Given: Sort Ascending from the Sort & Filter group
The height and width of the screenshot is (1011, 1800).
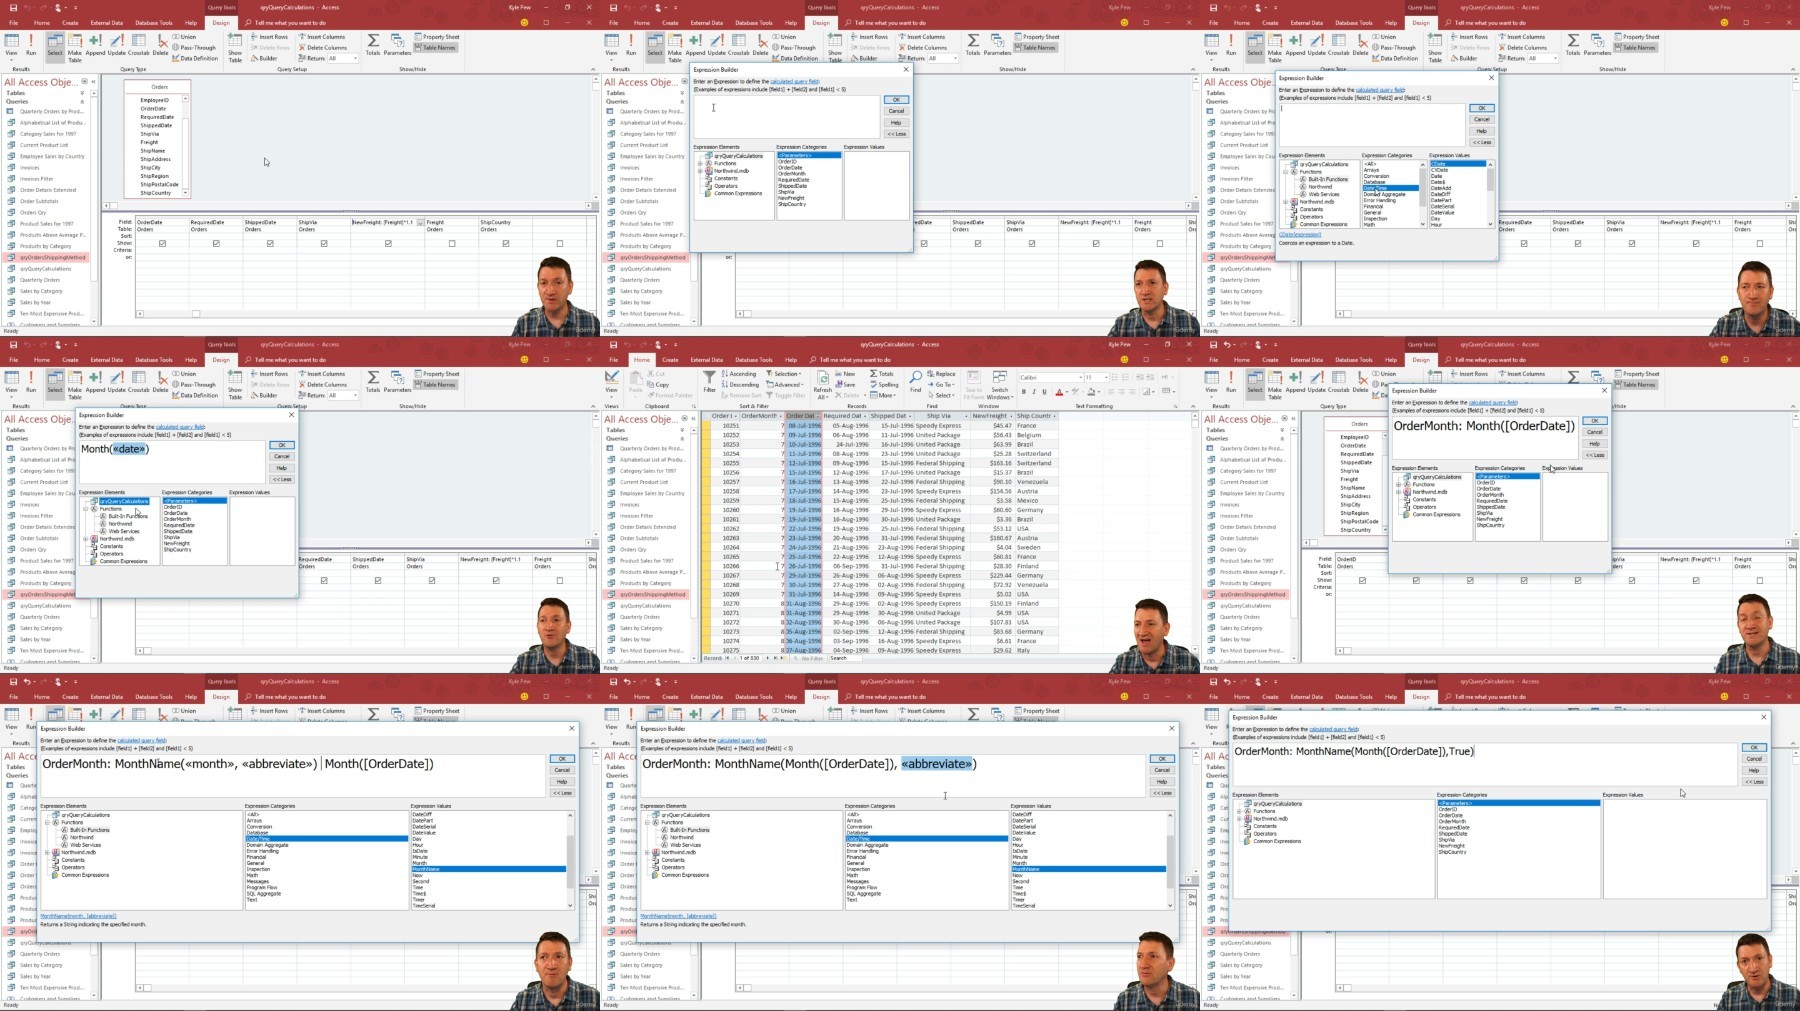Looking at the screenshot, I should [740, 374].
